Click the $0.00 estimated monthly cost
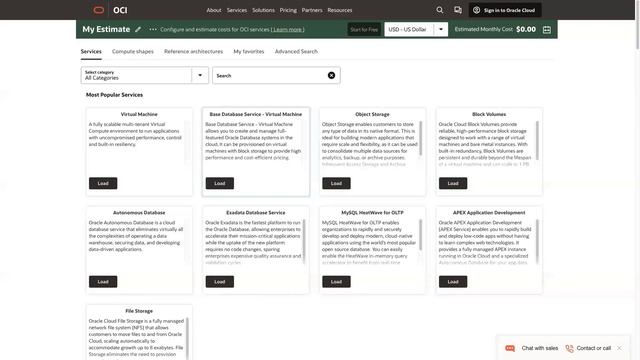The height and width of the screenshot is (360, 640). coord(526,29)
